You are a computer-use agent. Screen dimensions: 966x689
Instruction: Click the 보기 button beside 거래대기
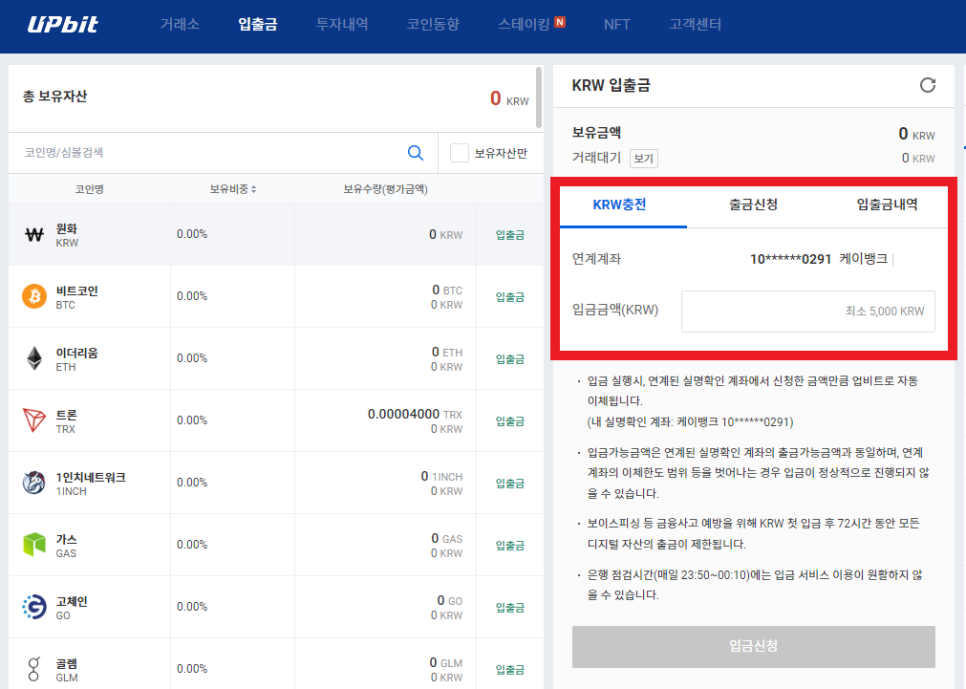643,158
